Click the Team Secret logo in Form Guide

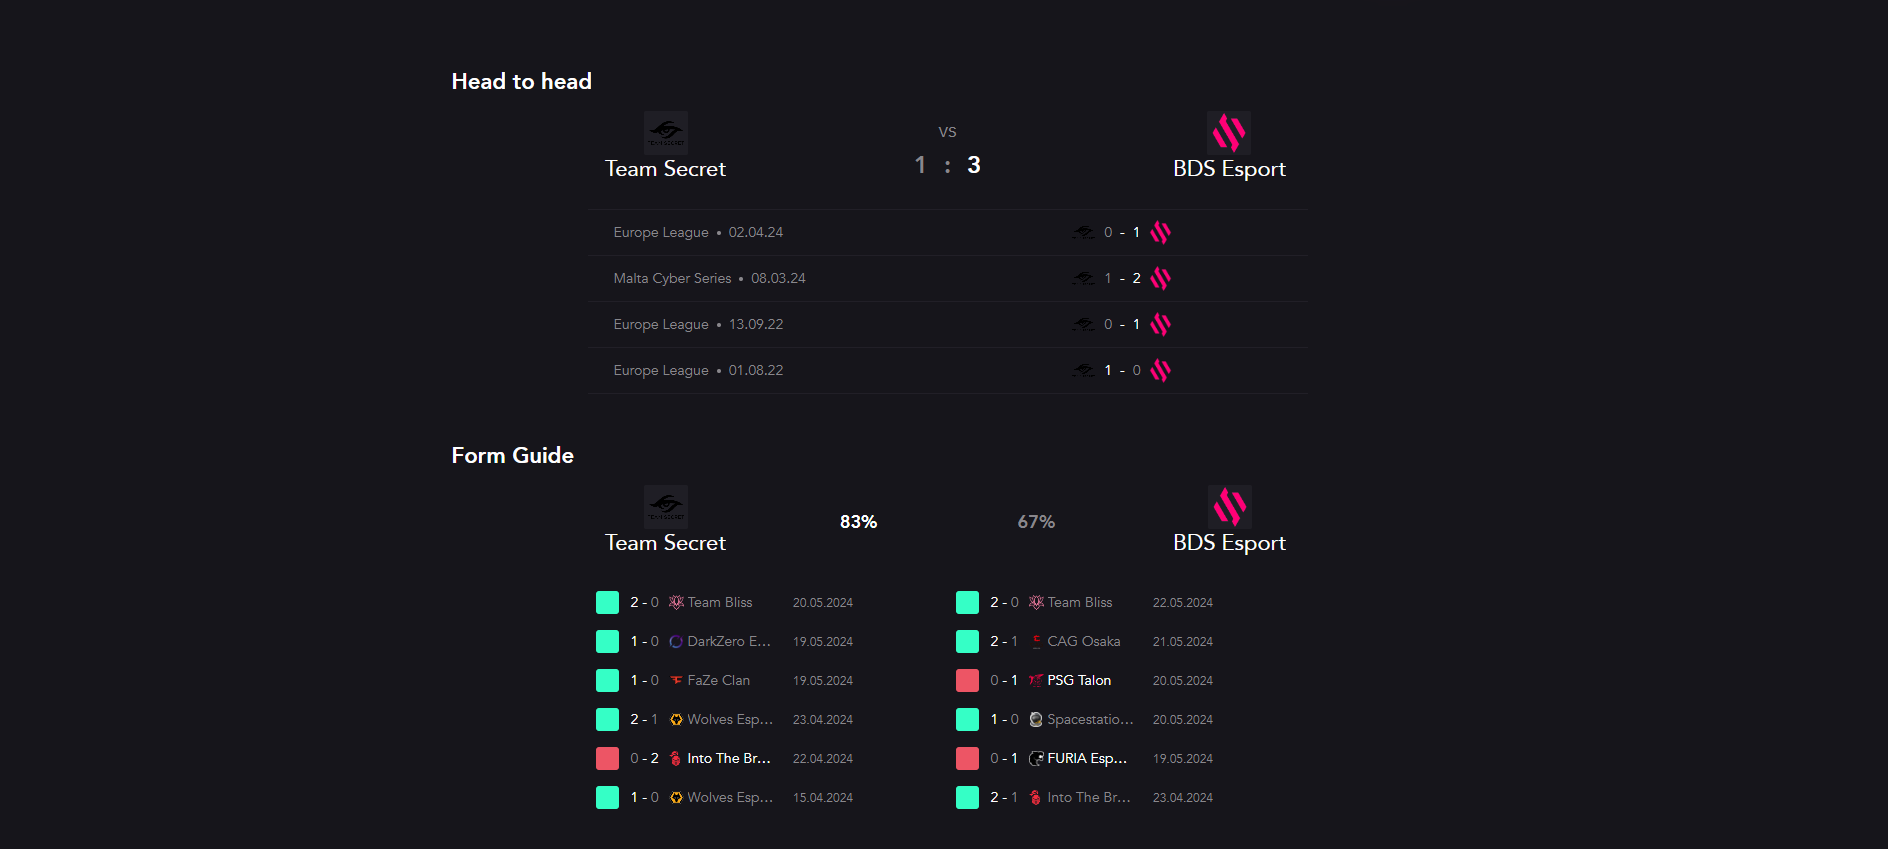666,506
